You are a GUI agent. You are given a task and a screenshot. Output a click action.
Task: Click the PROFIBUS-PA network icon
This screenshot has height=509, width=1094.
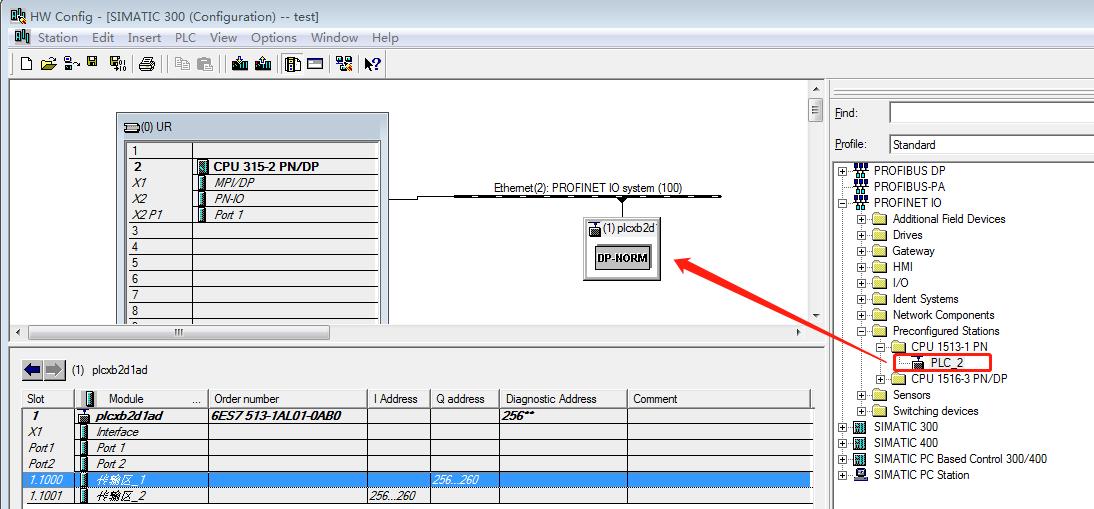point(861,187)
